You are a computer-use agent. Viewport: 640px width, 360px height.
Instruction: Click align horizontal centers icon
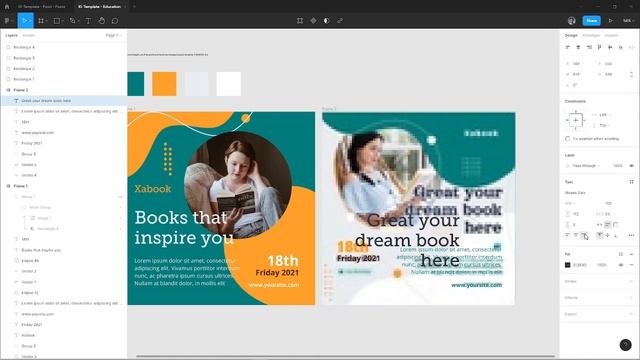578,47
